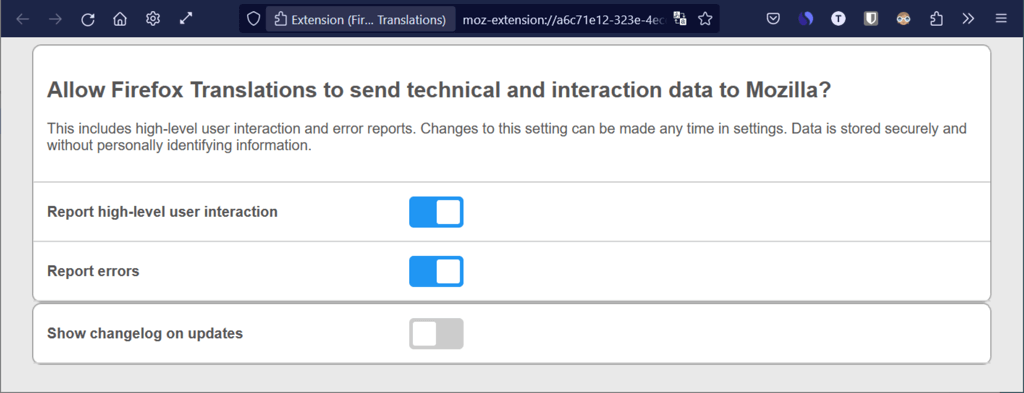Open the Pocket save icon
The height and width of the screenshot is (393, 1024).
click(773, 19)
